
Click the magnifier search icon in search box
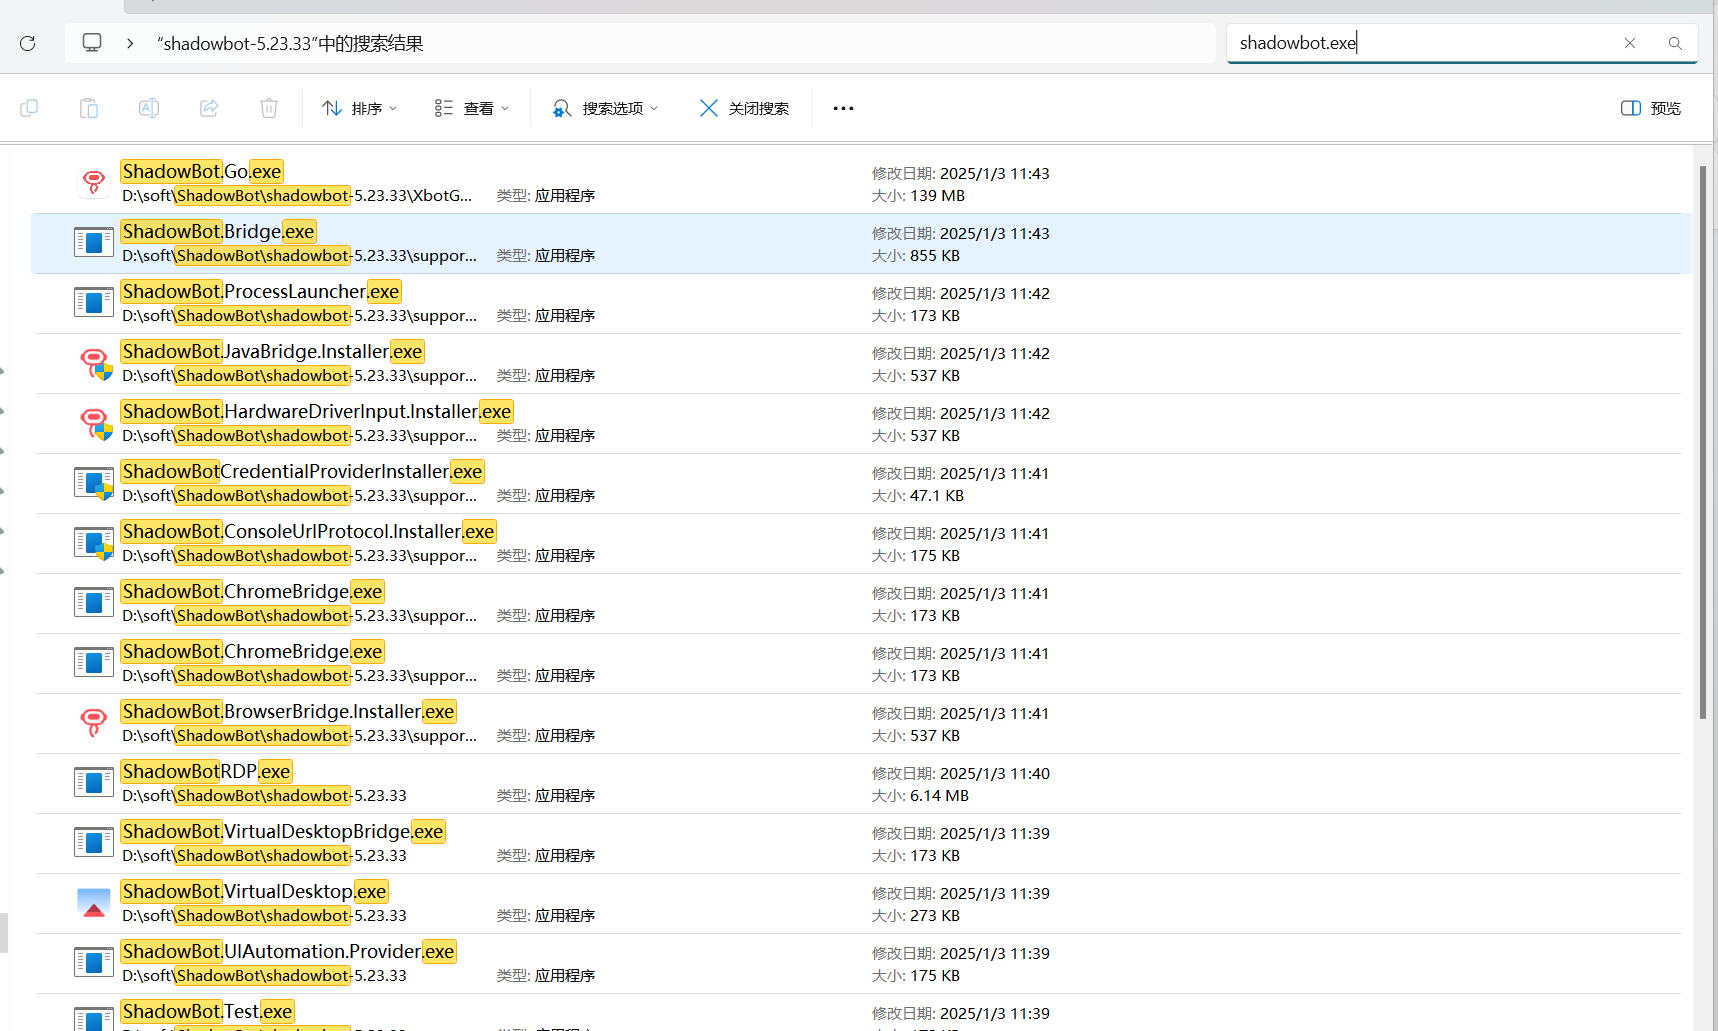(1675, 43)
